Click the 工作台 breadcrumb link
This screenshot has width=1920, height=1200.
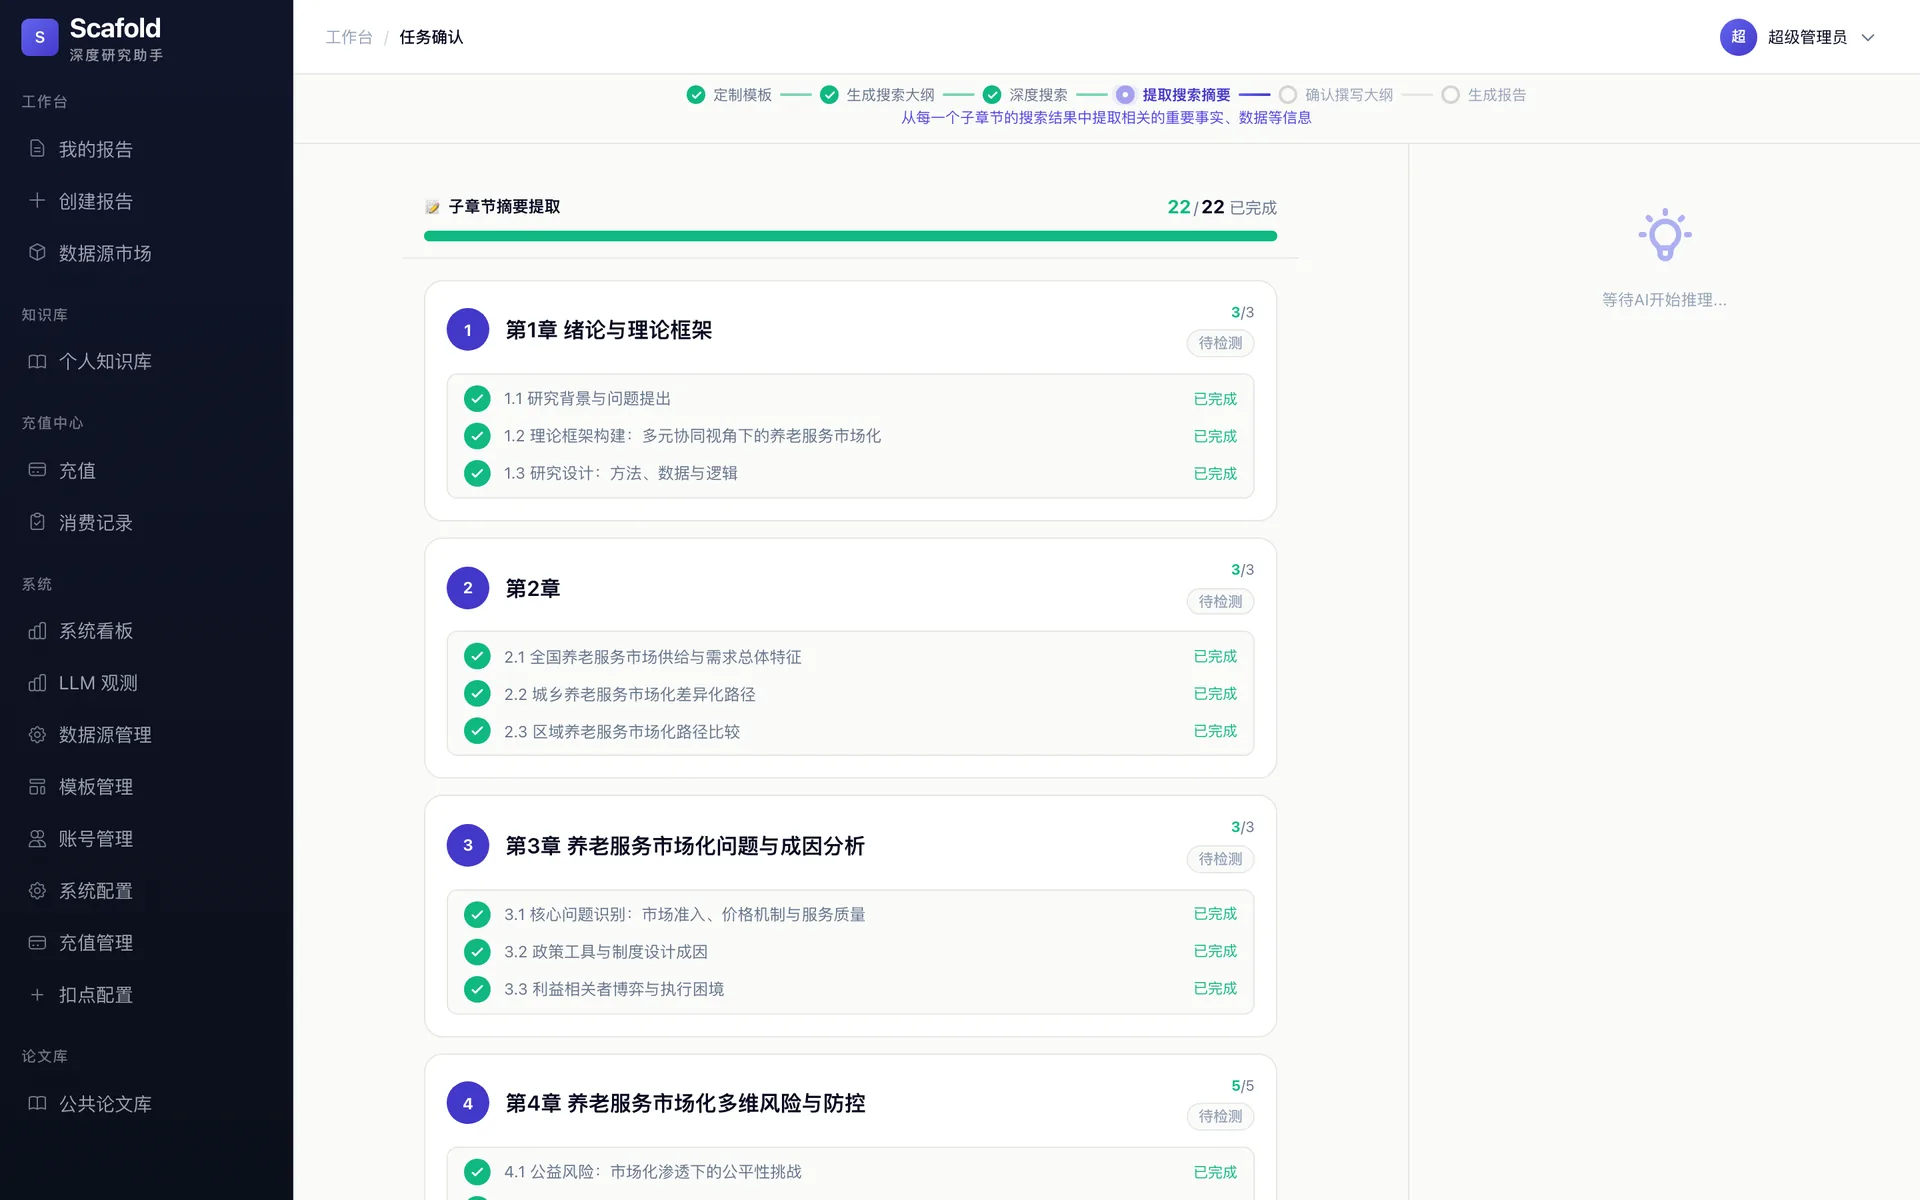[349, 37]
